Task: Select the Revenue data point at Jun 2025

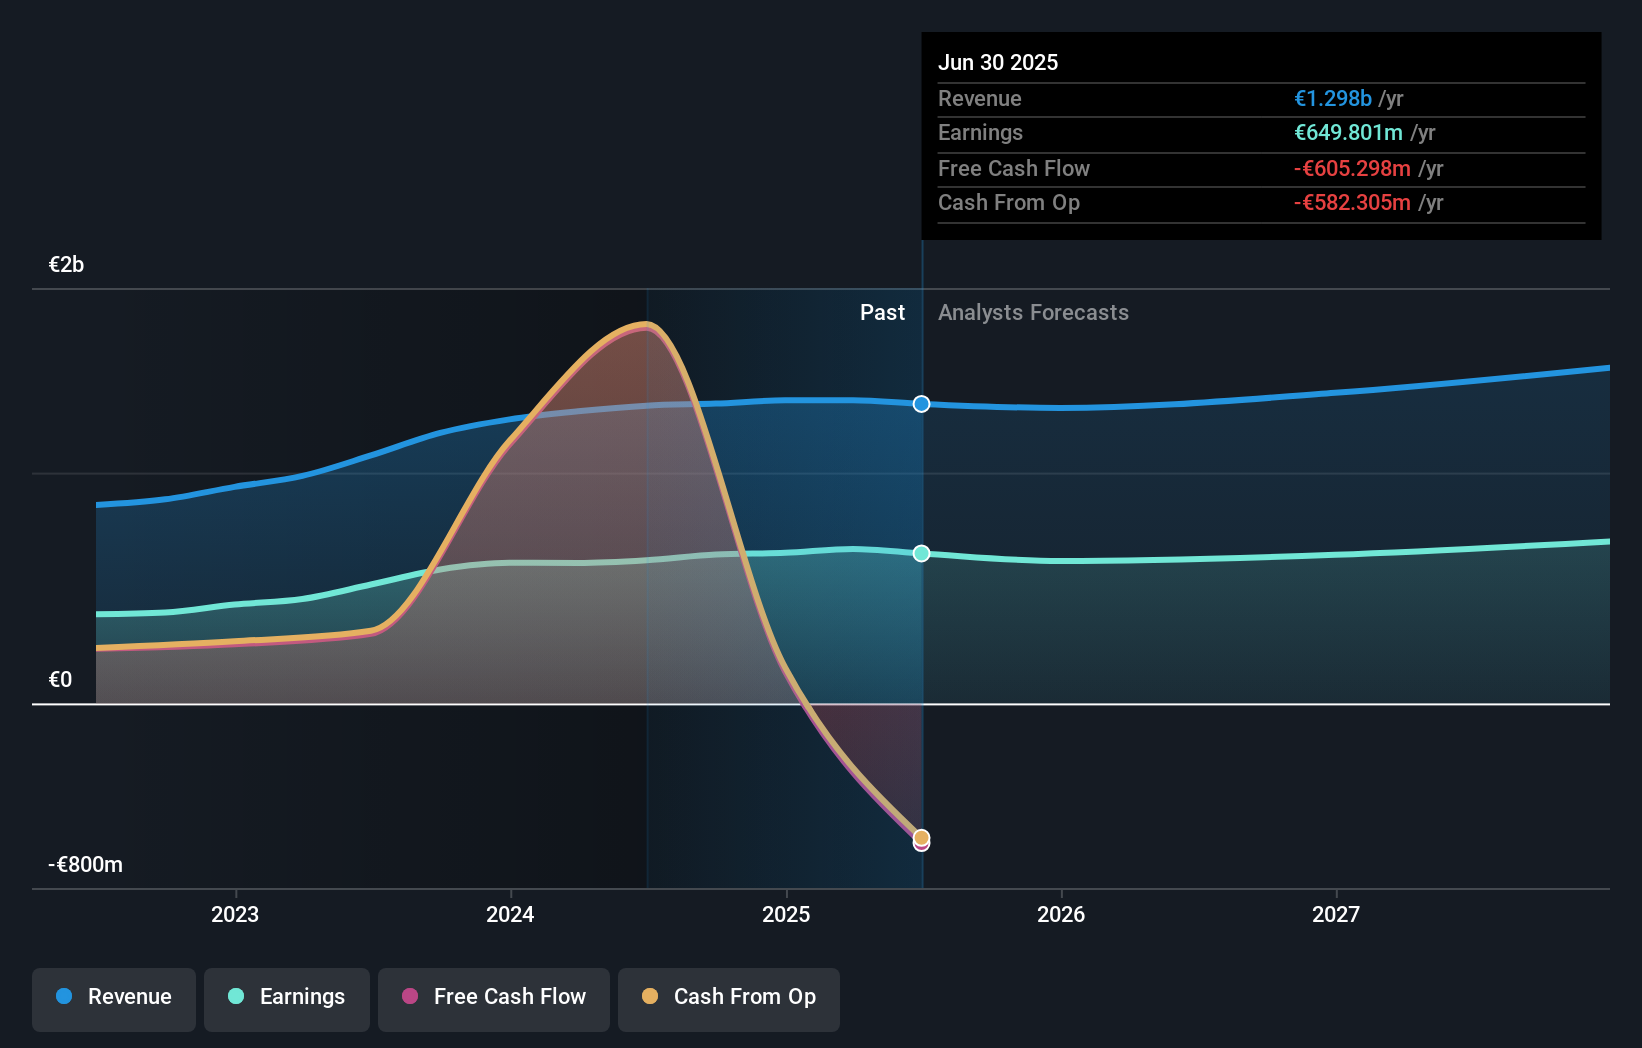Action: (x=922, y=404)
